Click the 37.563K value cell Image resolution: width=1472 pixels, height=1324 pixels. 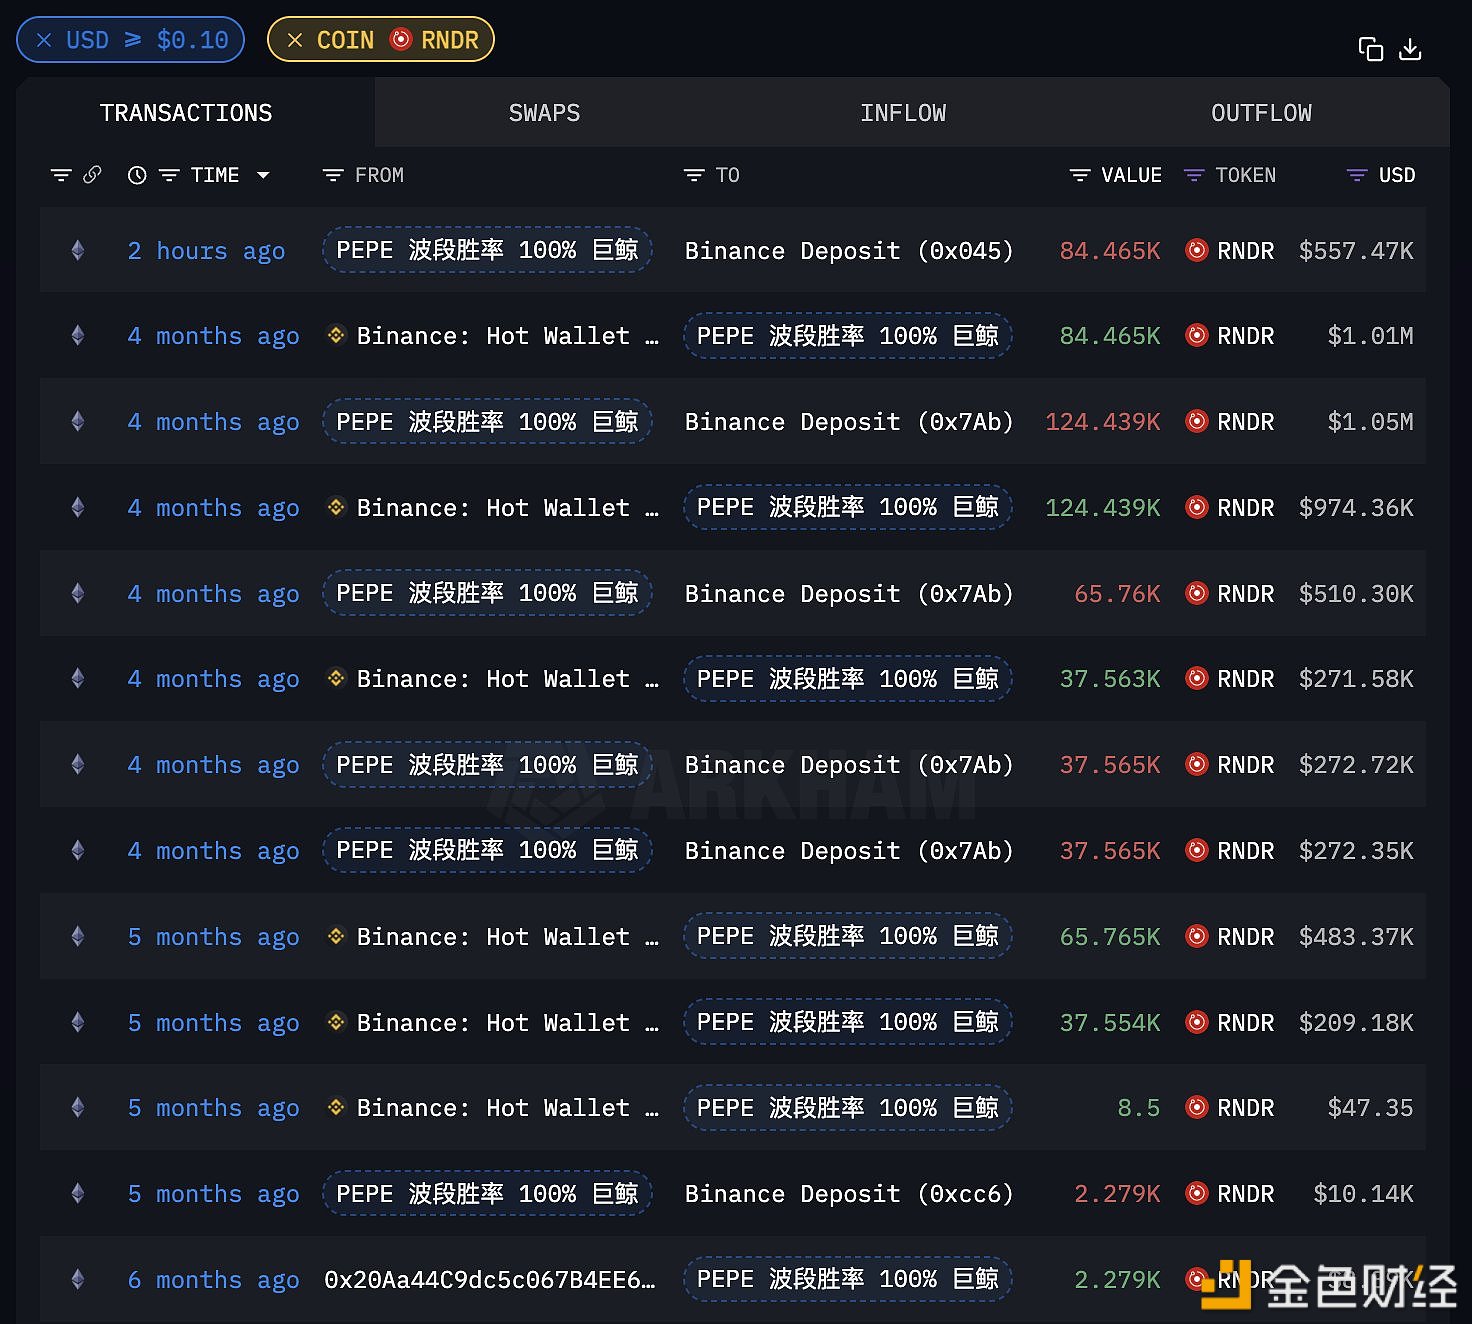pos(1110,679)
